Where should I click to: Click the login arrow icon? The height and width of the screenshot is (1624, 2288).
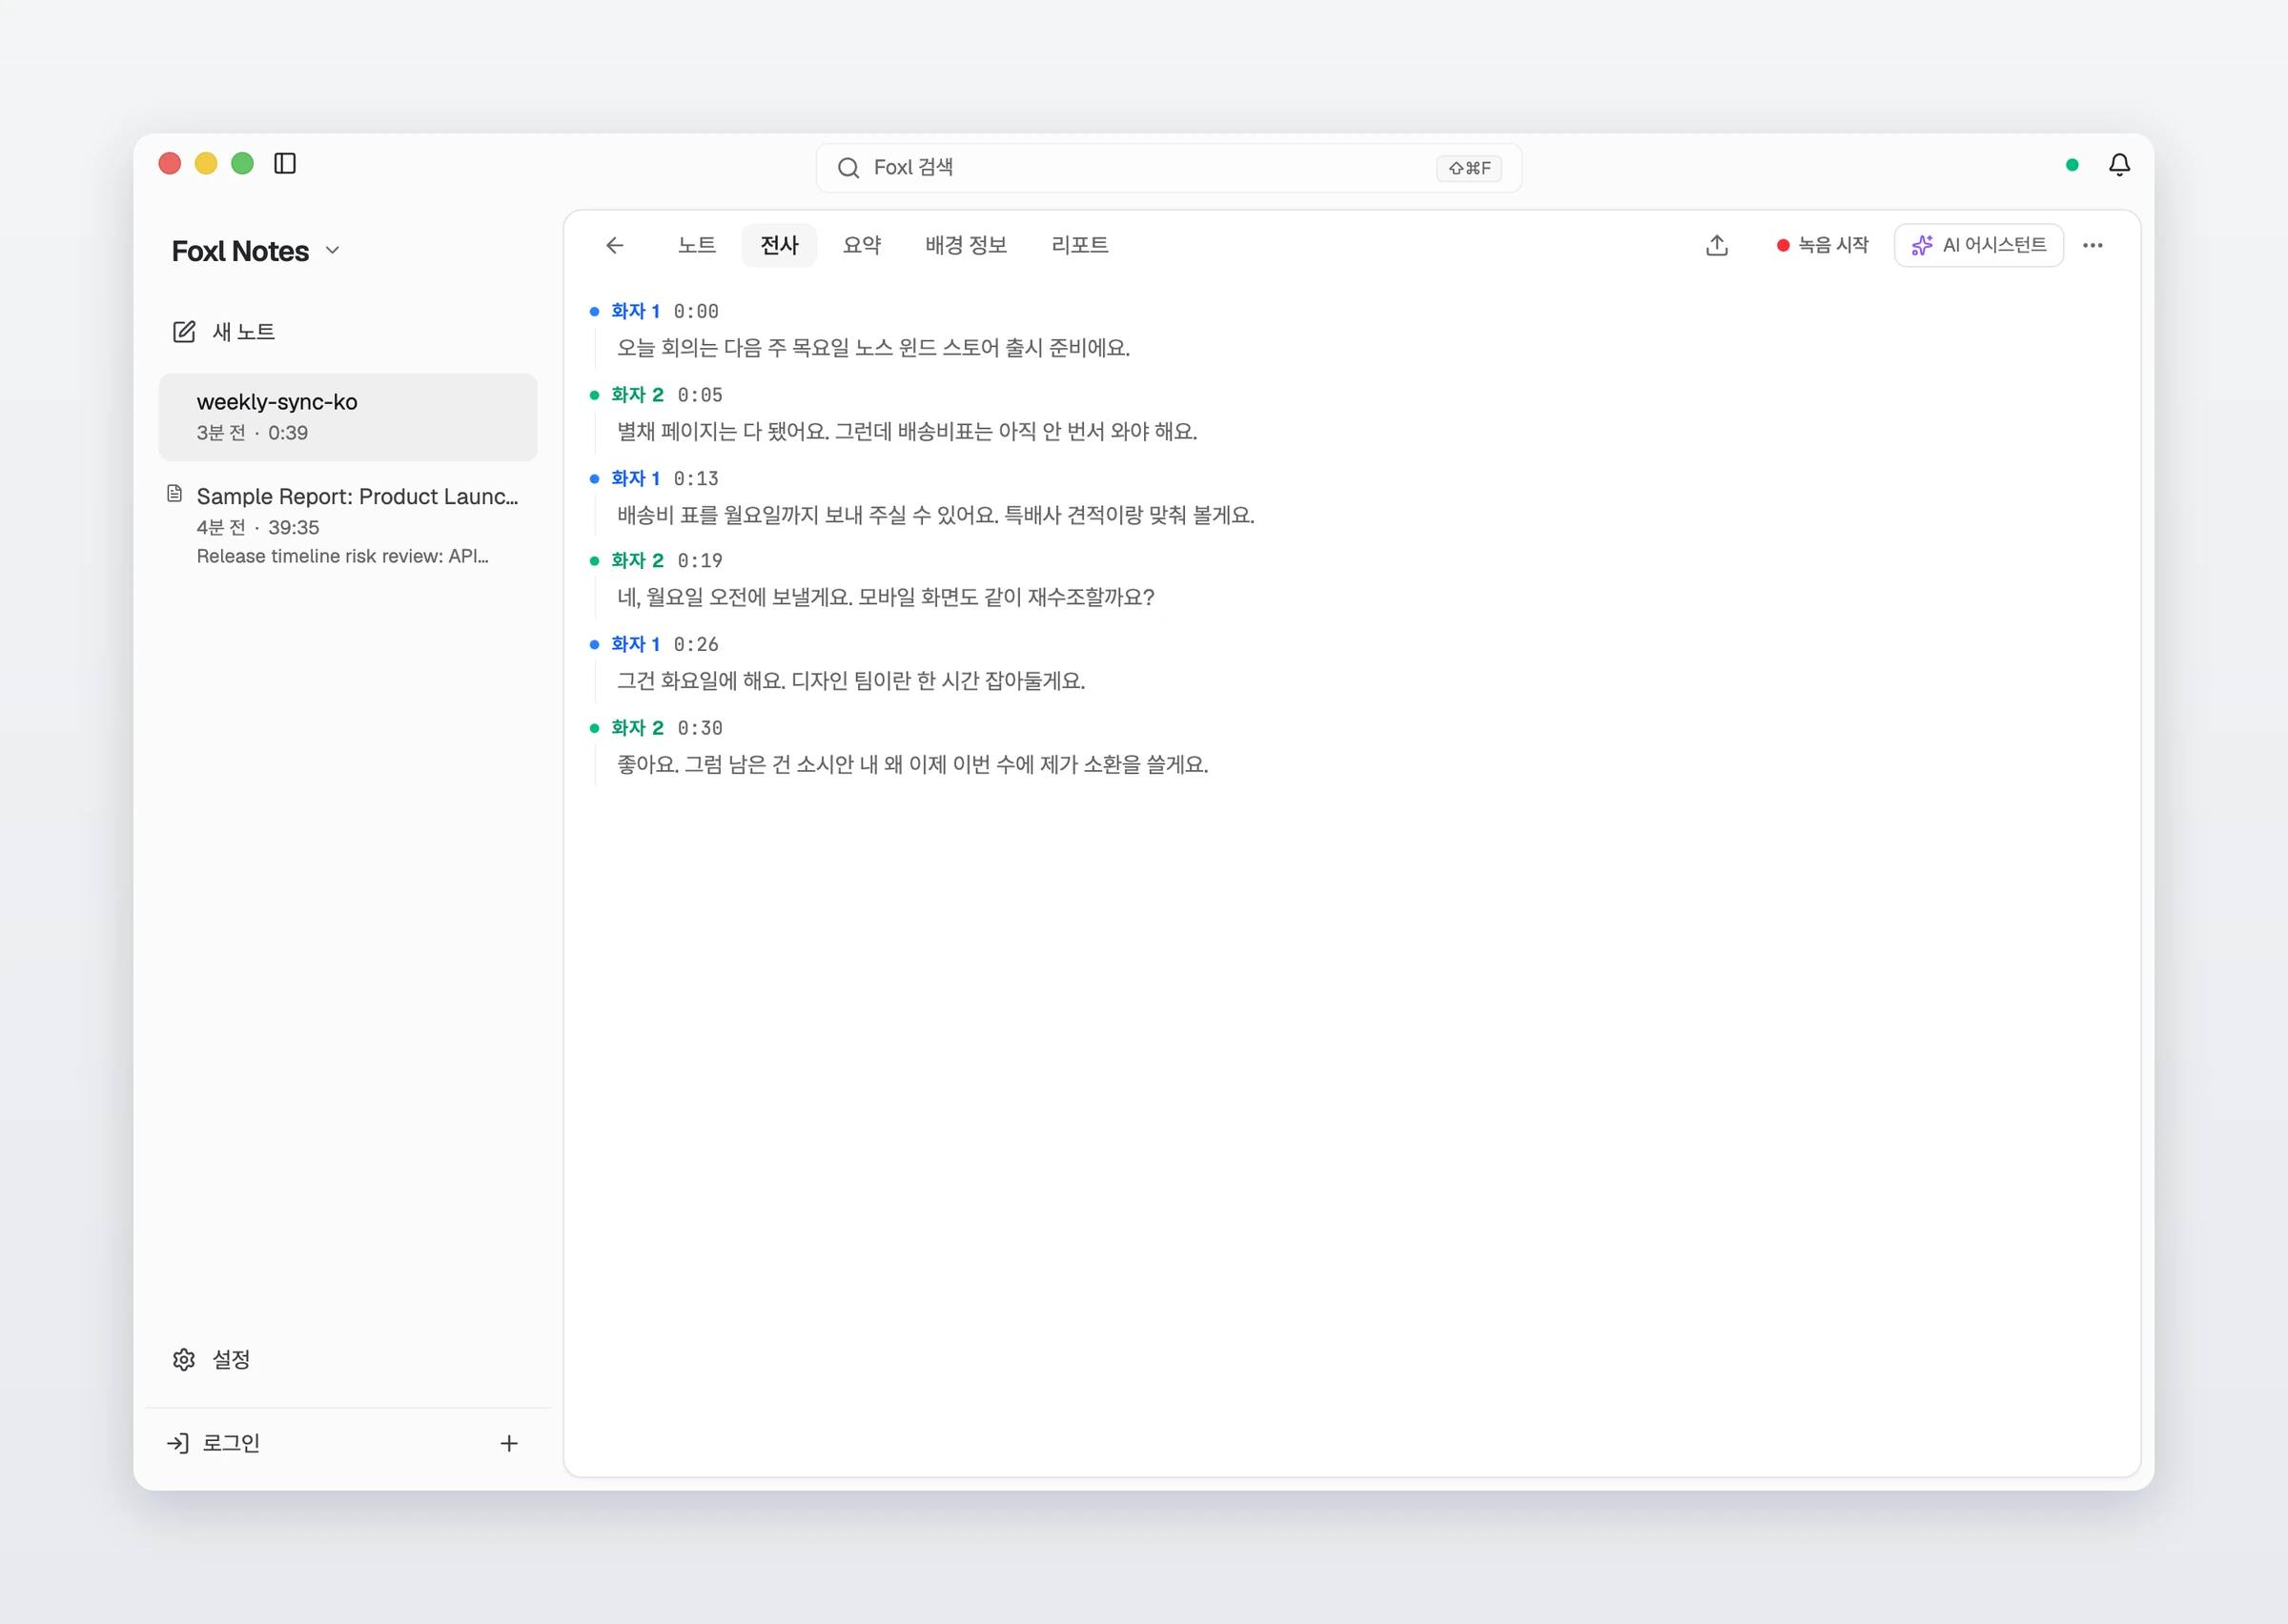[x=178, y=1443]
